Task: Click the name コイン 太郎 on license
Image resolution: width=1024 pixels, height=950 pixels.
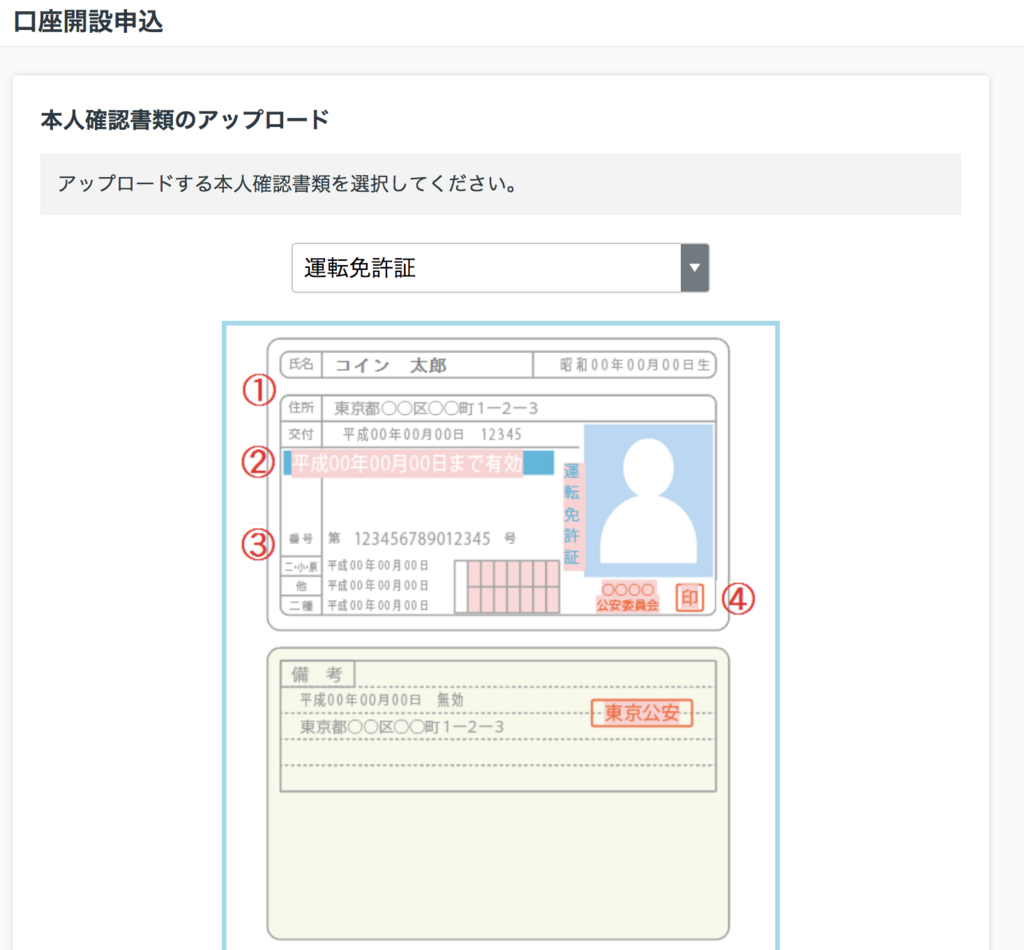Action: 391,365
